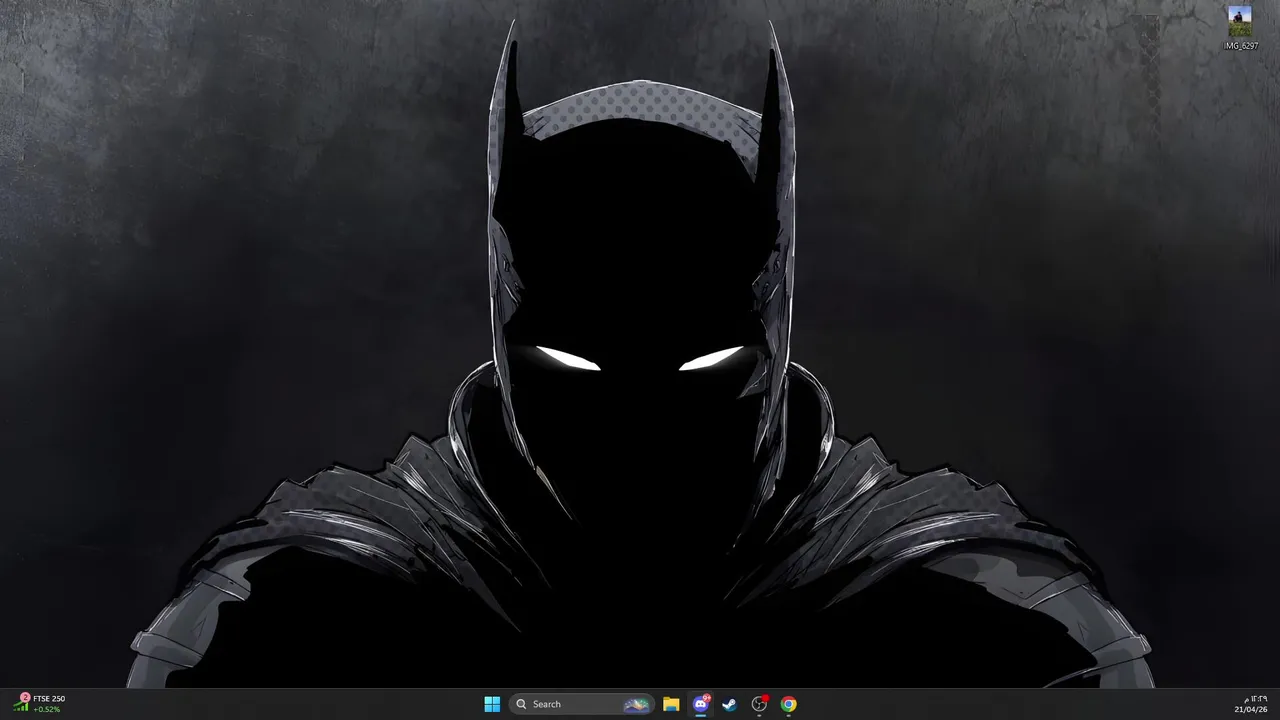
Task: Click the taskbar Search box
Action: point(581,704)
